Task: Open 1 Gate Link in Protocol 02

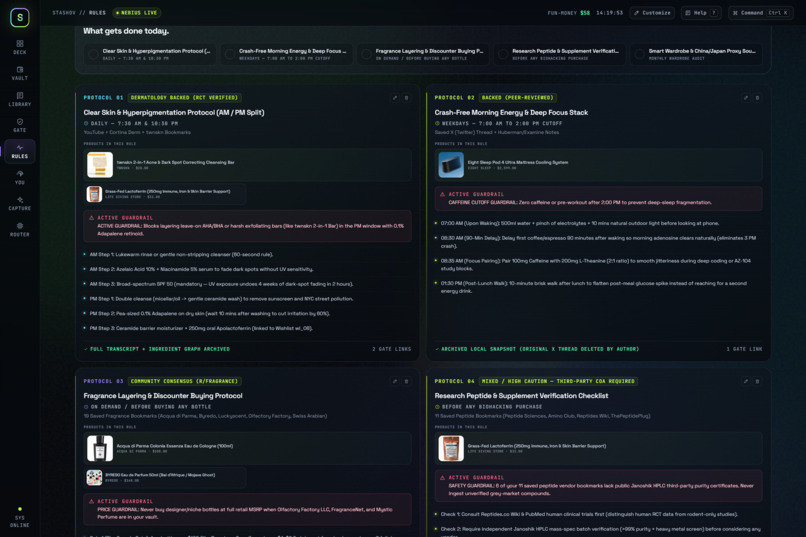Action: [744, 349]
